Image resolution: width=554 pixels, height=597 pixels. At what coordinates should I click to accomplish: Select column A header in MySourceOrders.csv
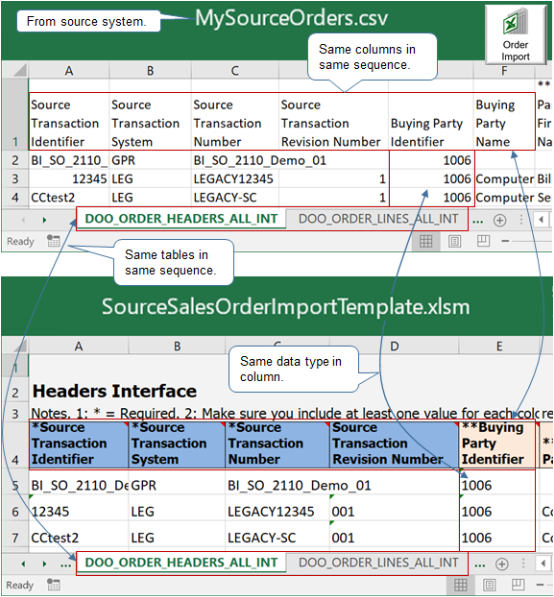(x=69, y=71)
